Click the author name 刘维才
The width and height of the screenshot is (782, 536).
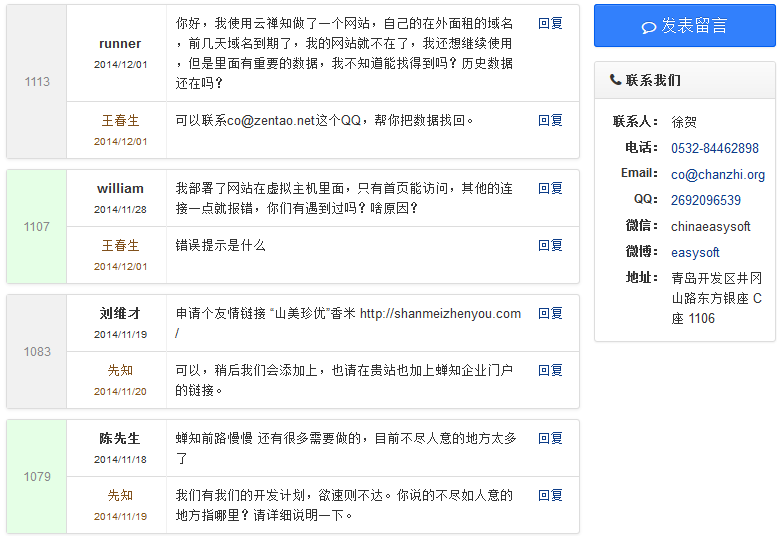[120, 314]
